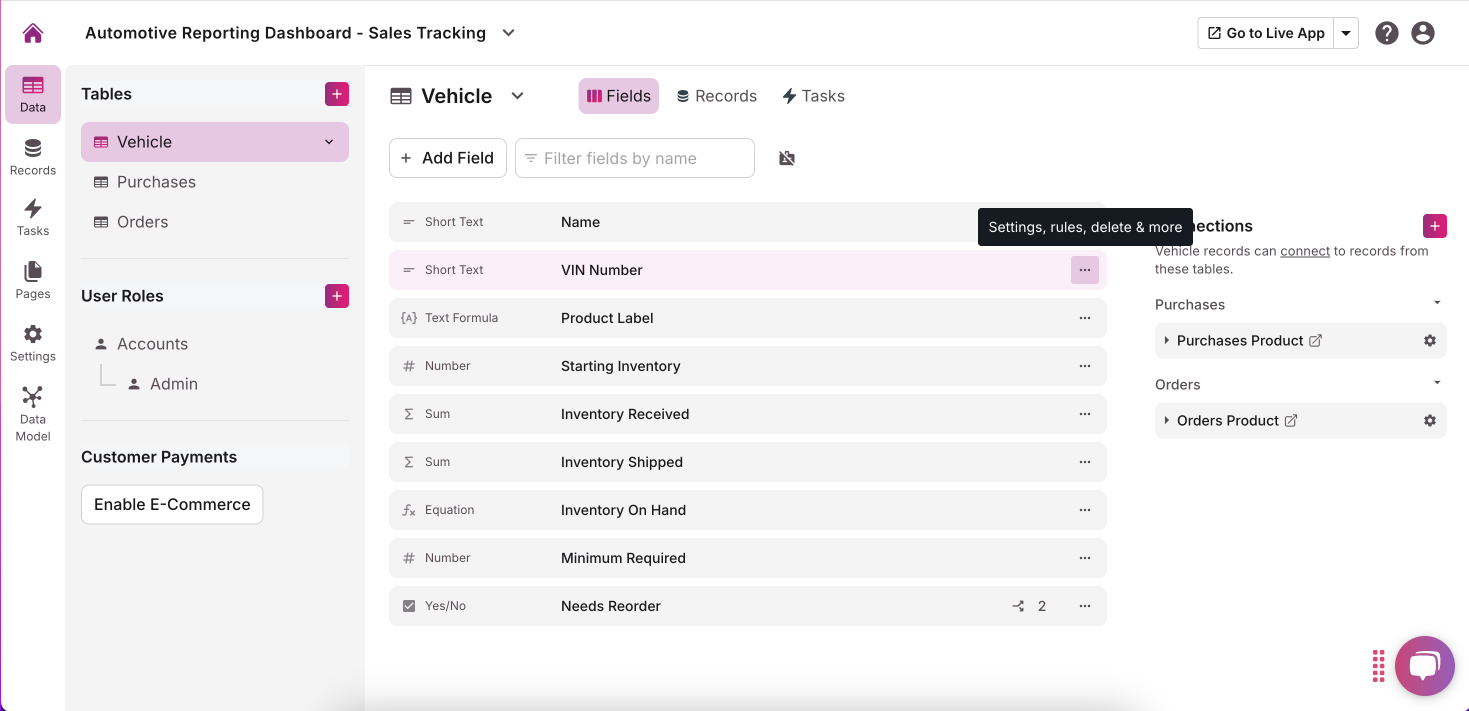Expand the Purchases Product connection triangle
This screenshot has height=711, width=1469.
click(x=1167, y=341)
